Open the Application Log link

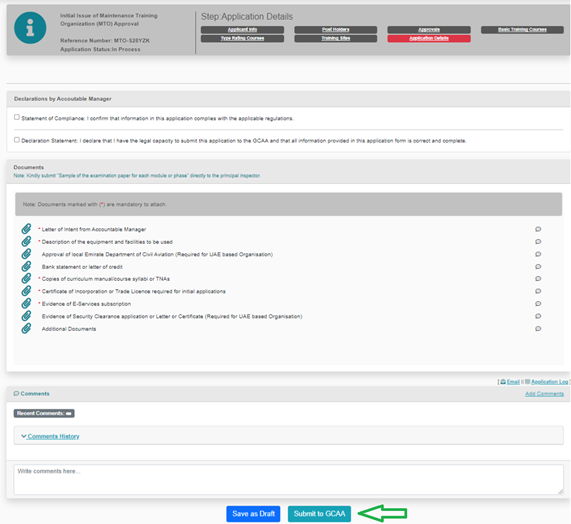coord(550,382)
